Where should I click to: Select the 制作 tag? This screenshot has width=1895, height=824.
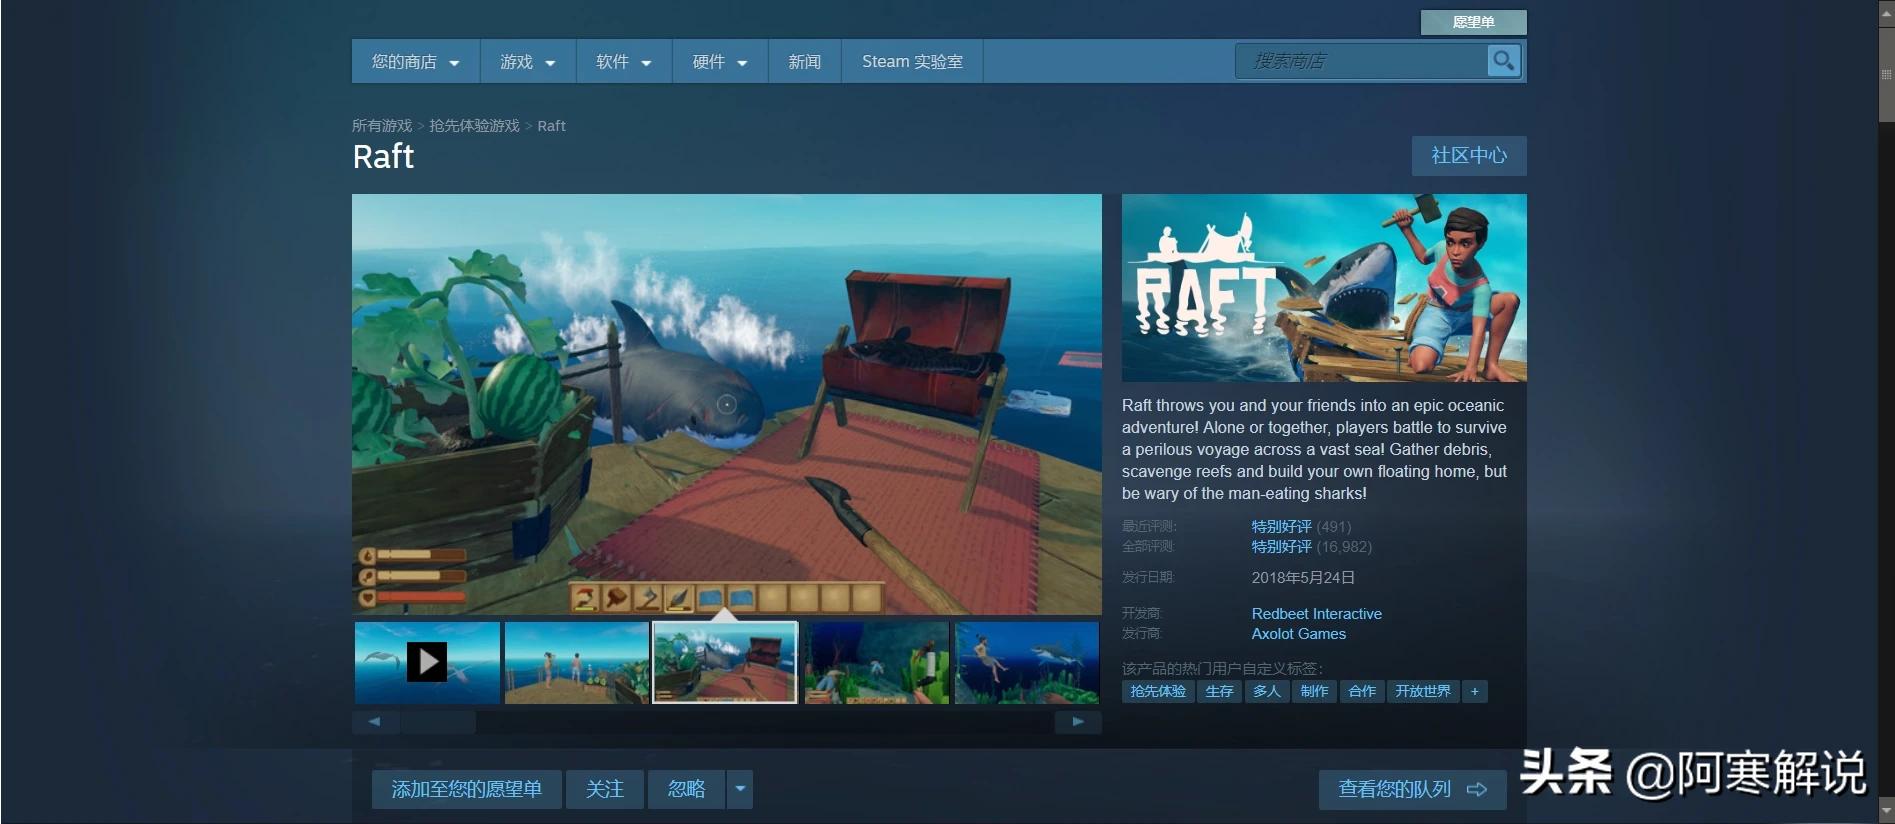(x=1314, y=691)
